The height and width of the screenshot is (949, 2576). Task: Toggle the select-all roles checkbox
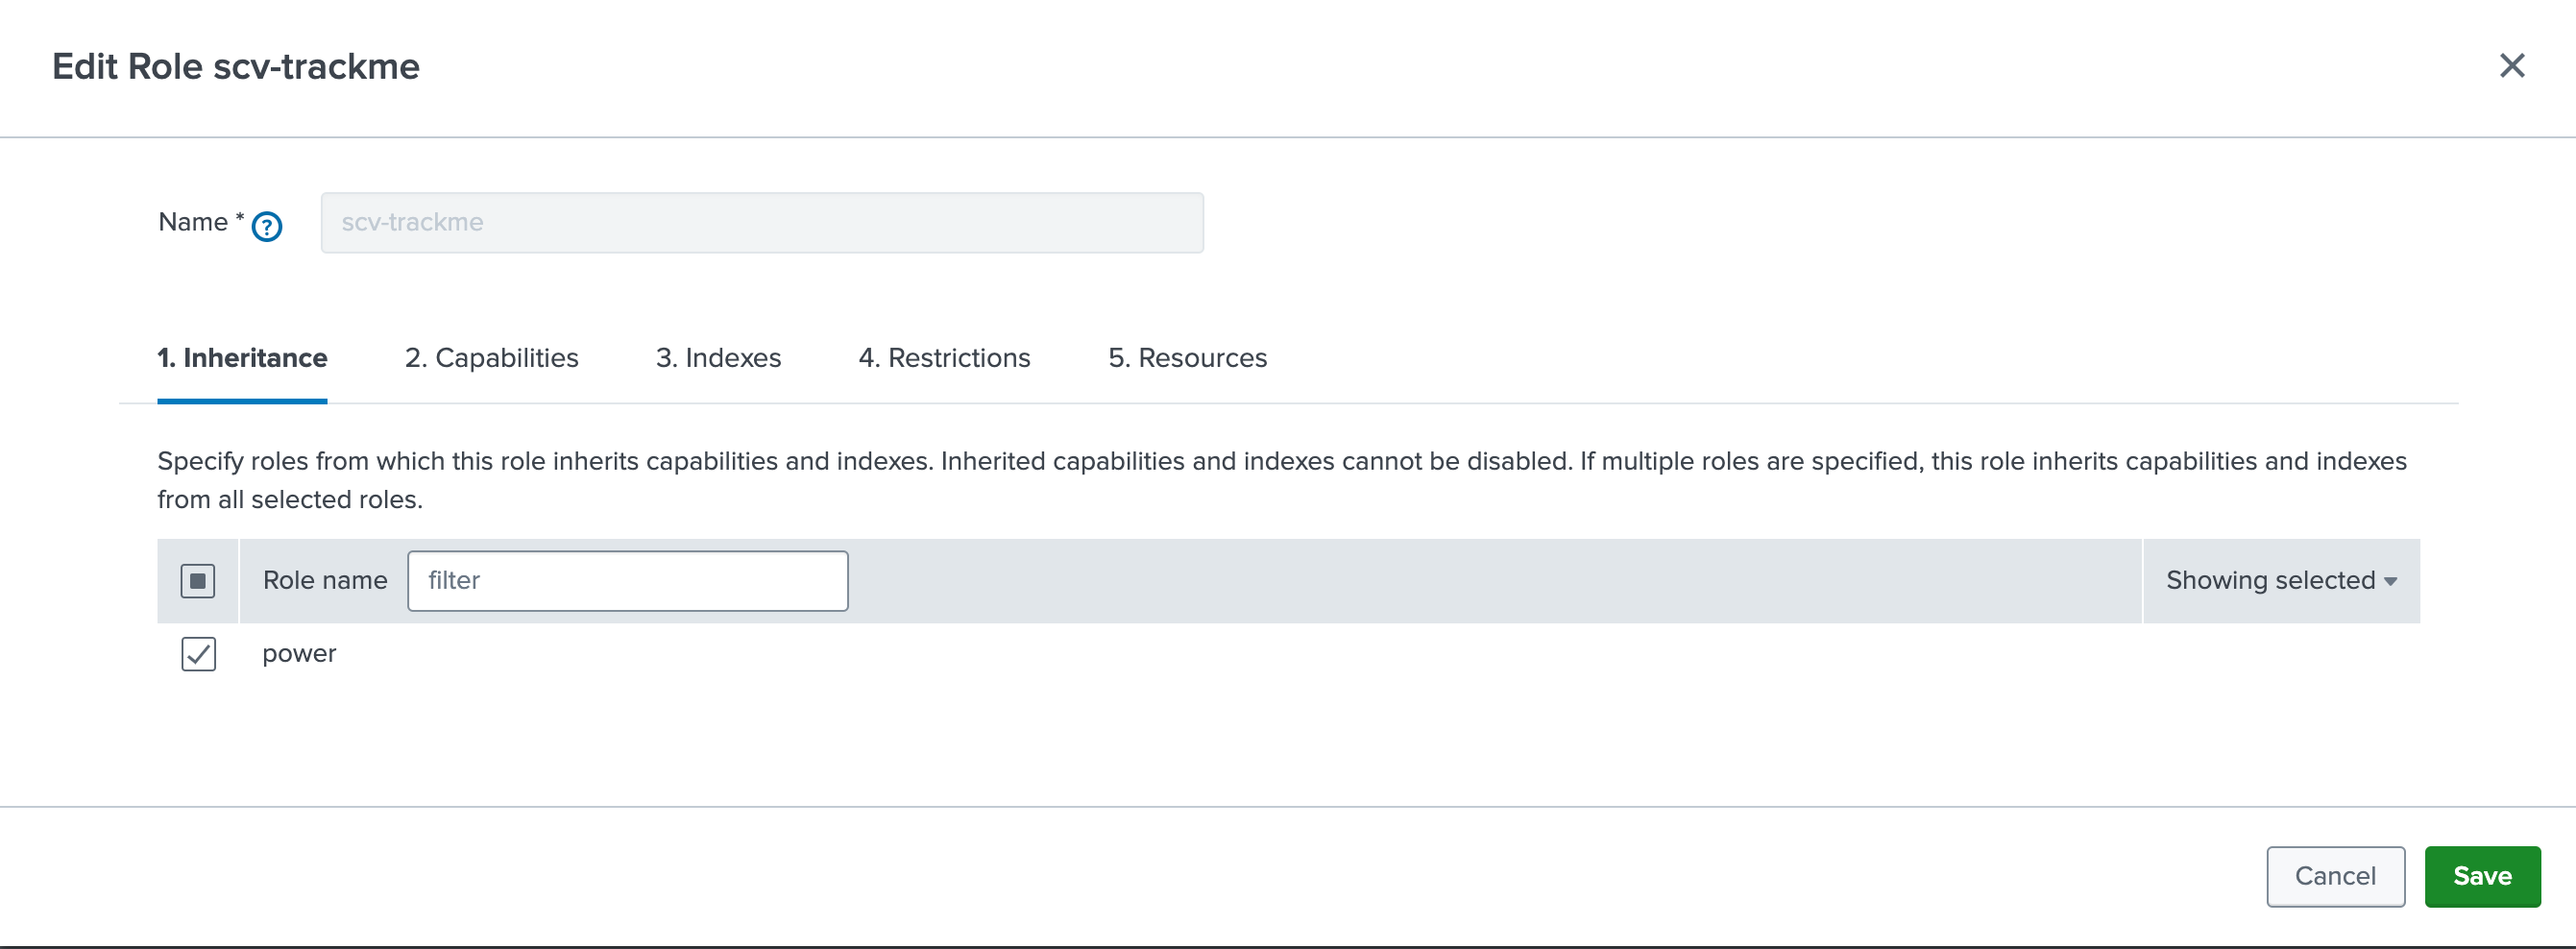198,581
